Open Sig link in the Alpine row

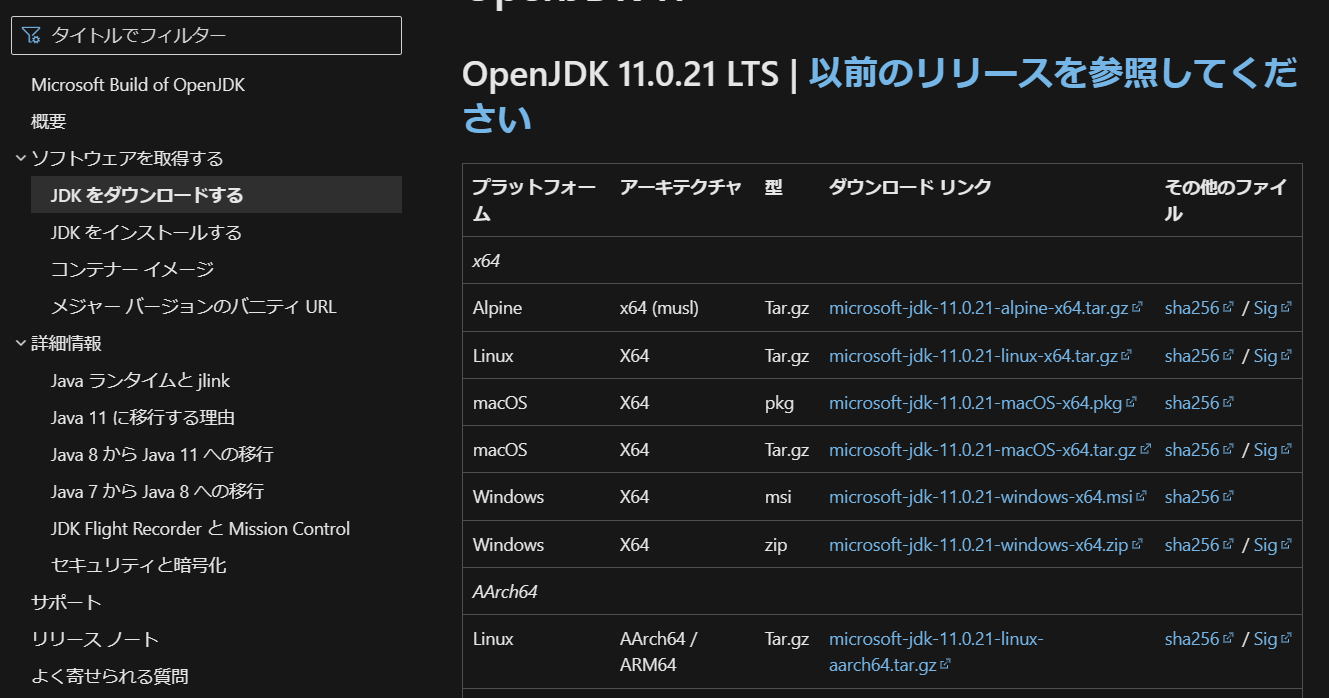[x=1265, y=308]
